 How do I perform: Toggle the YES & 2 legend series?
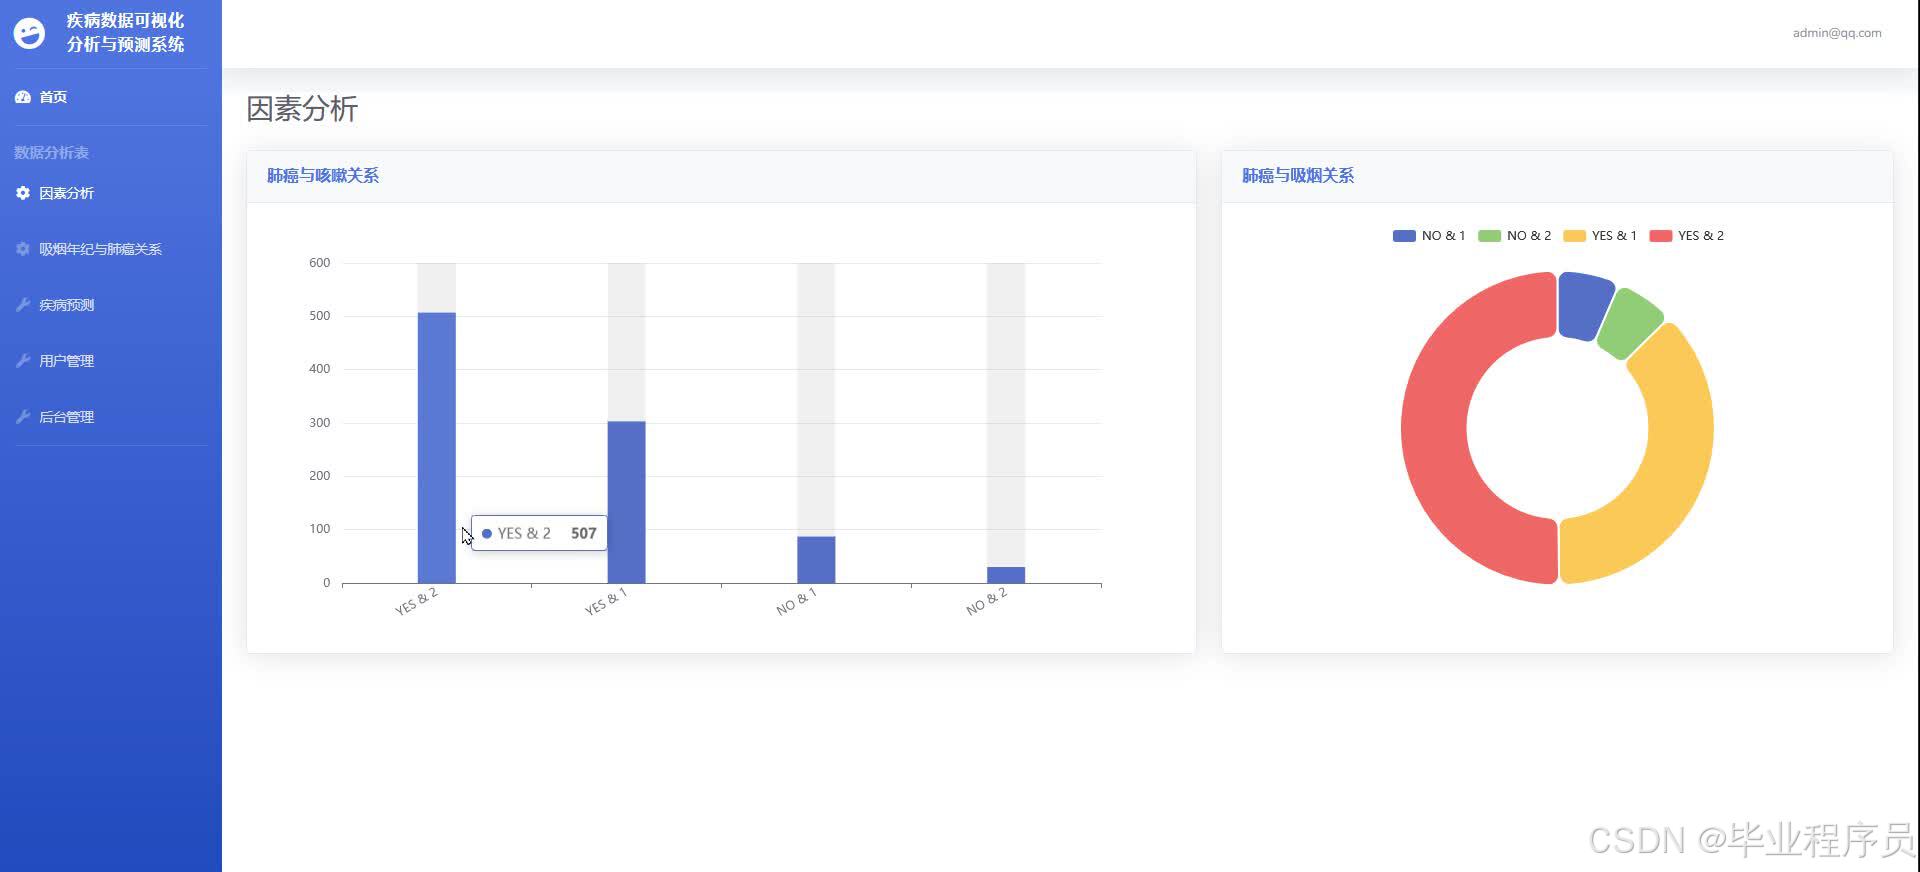tap(1687, 236)
